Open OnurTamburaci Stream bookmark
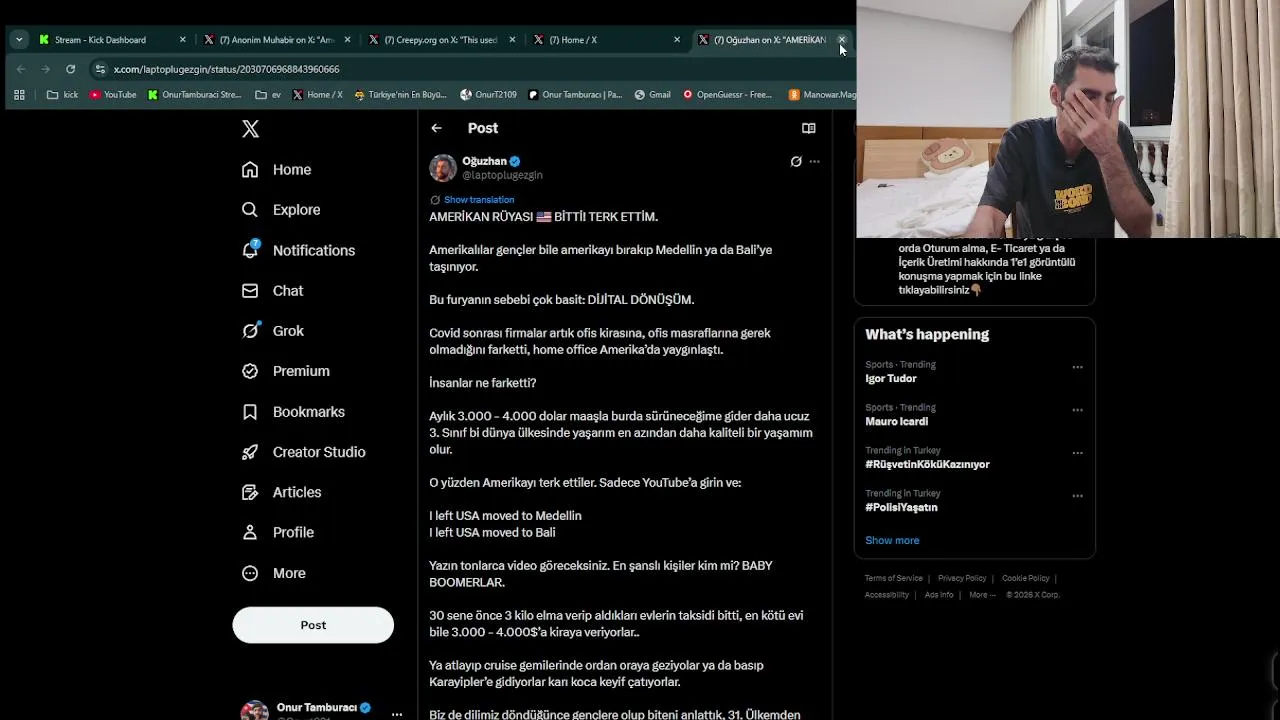The width and height of the screenshot is (1280, 720). (x=194, y=95)
